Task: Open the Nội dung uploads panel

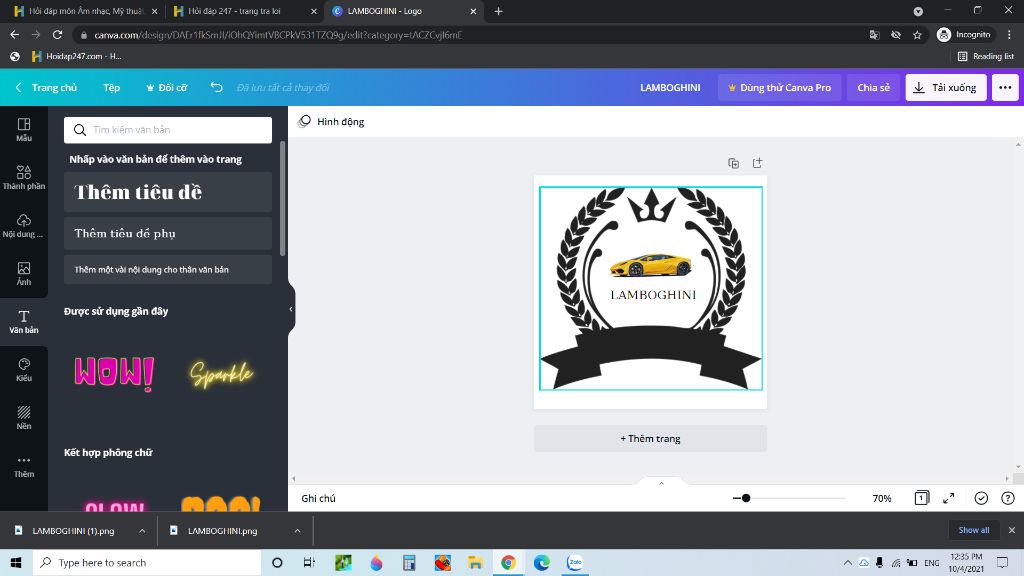Action: [24, 225]
